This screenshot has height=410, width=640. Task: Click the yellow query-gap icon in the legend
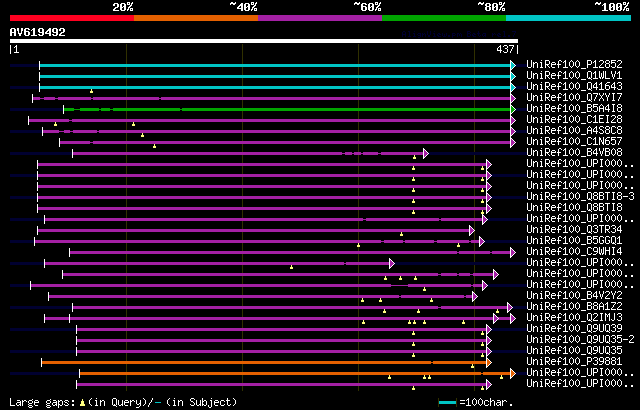point(82,403)
